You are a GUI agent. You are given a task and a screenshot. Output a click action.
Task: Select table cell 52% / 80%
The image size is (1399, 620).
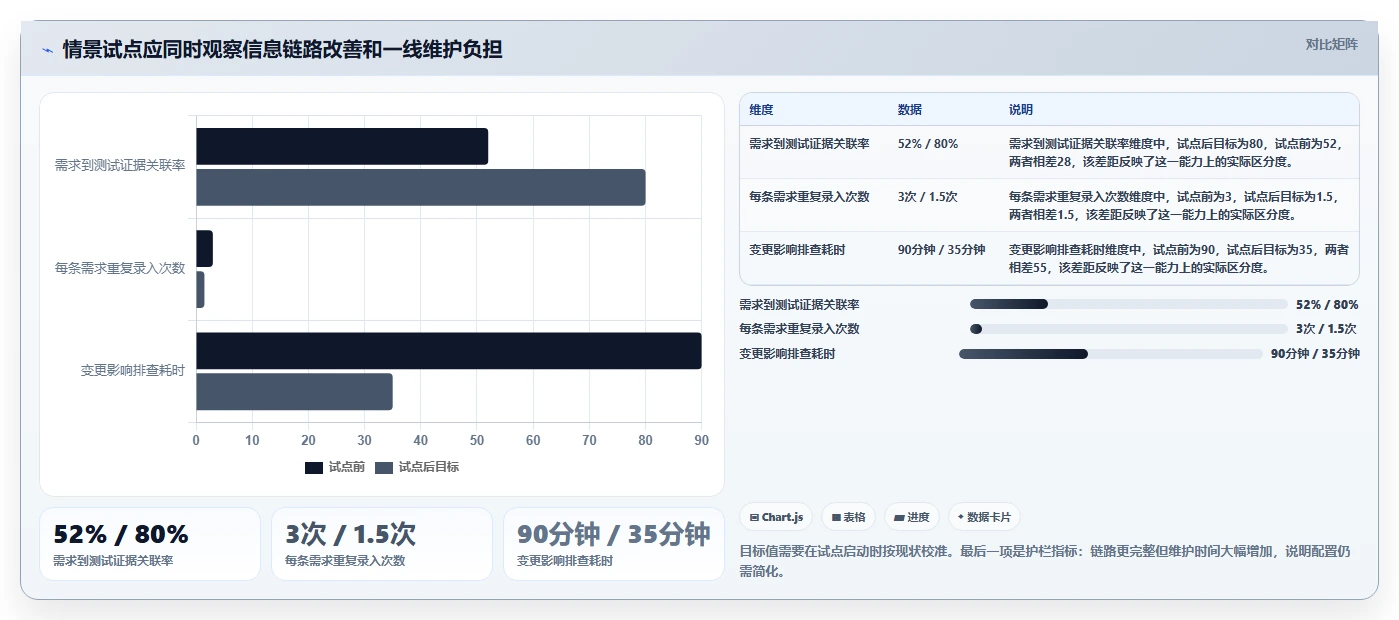tap(928, 144)
